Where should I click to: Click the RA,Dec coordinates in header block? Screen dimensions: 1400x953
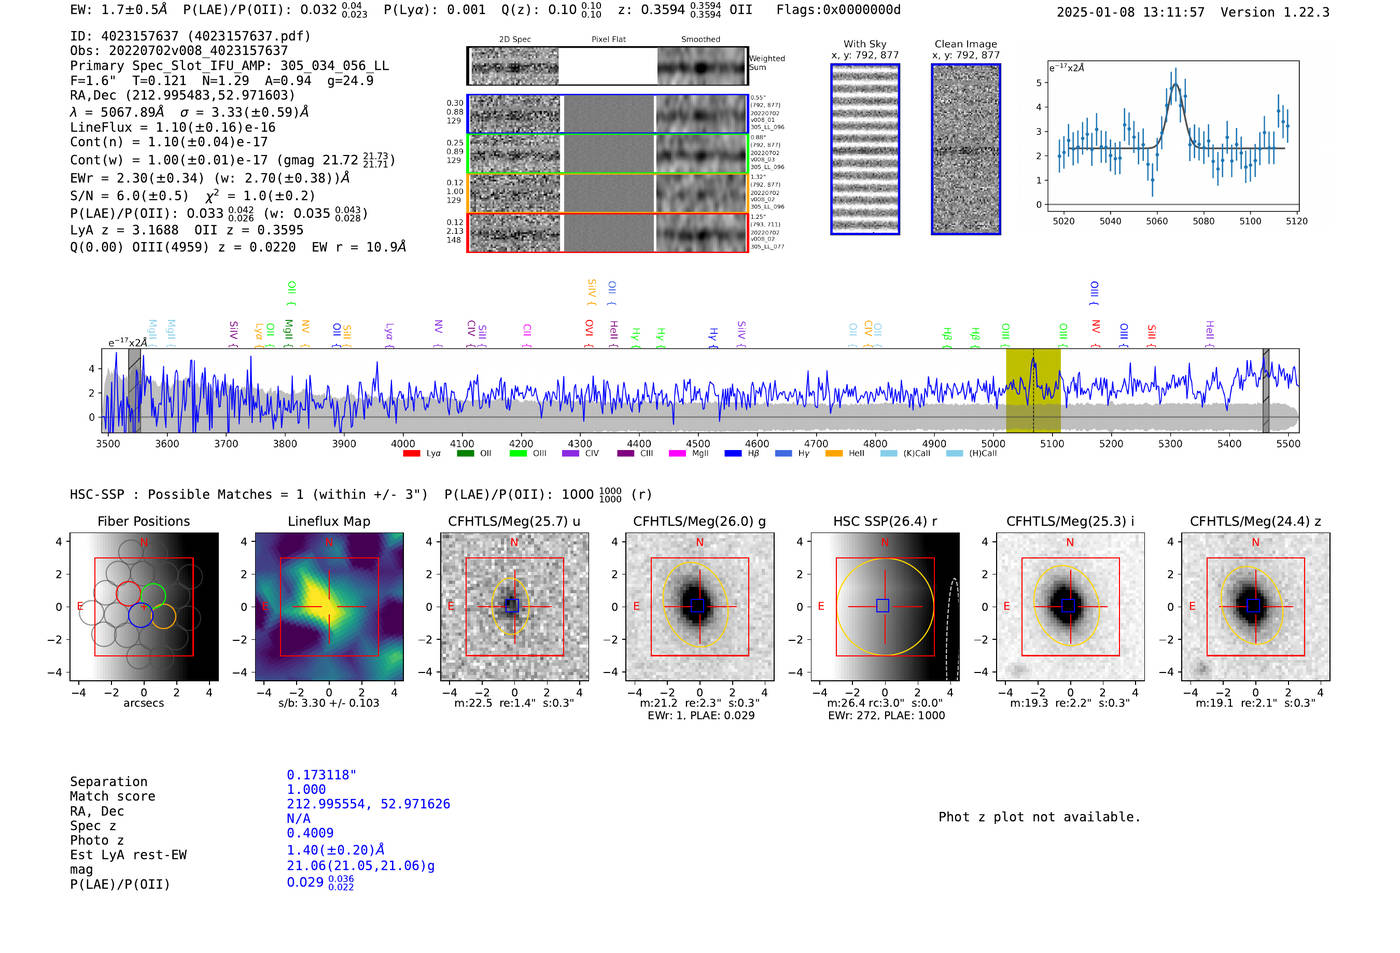(183, 96)
